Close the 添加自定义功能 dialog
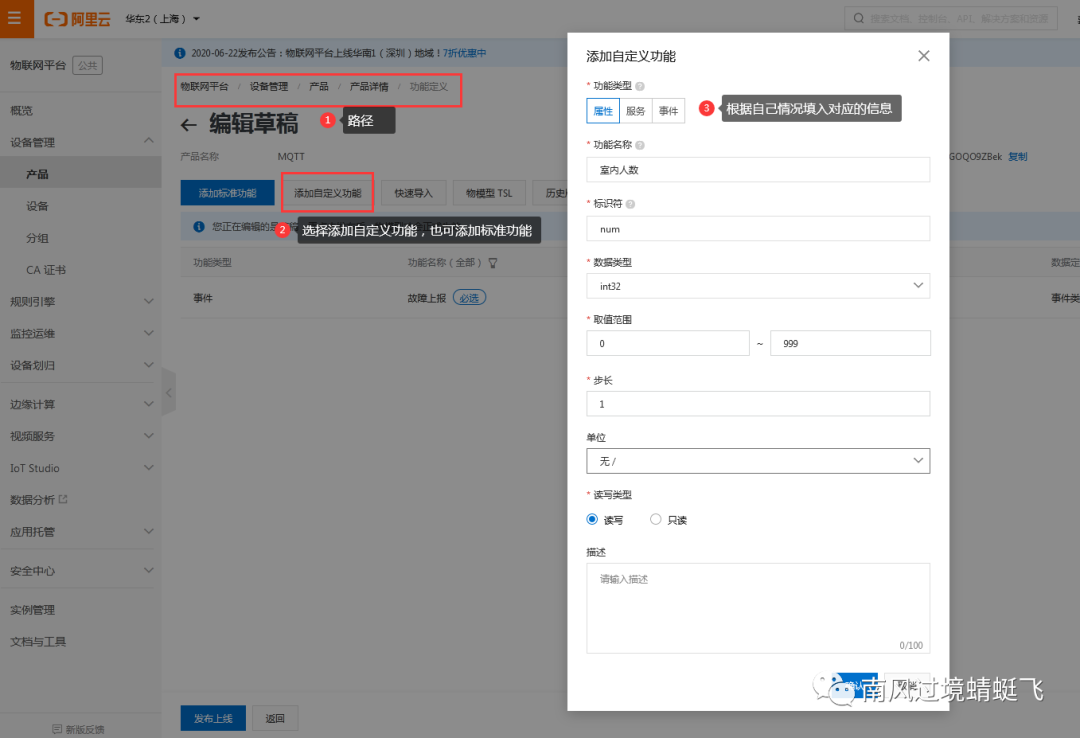This screenshot has height=738, width=1080. (924, 56)
